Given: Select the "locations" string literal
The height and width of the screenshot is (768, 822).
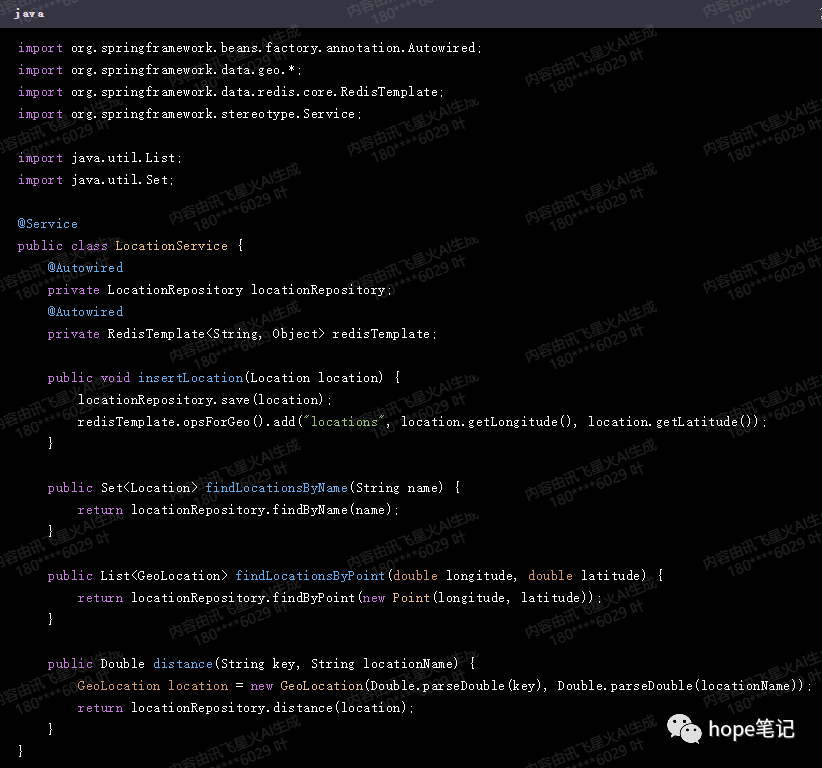Looking at the screenshot, I should [x=342, y=421].
